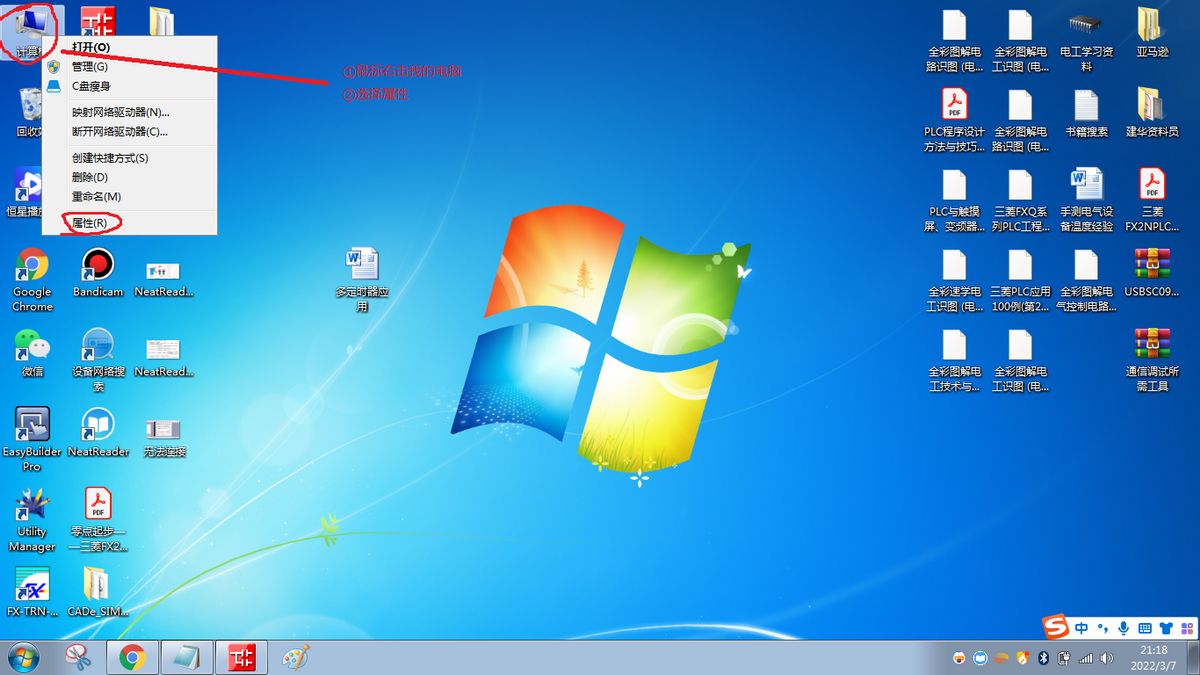1200x675 pixels.
Task: Click 打开(O) in the context menu
Action: pyautogui.click(x=91, y=47)
